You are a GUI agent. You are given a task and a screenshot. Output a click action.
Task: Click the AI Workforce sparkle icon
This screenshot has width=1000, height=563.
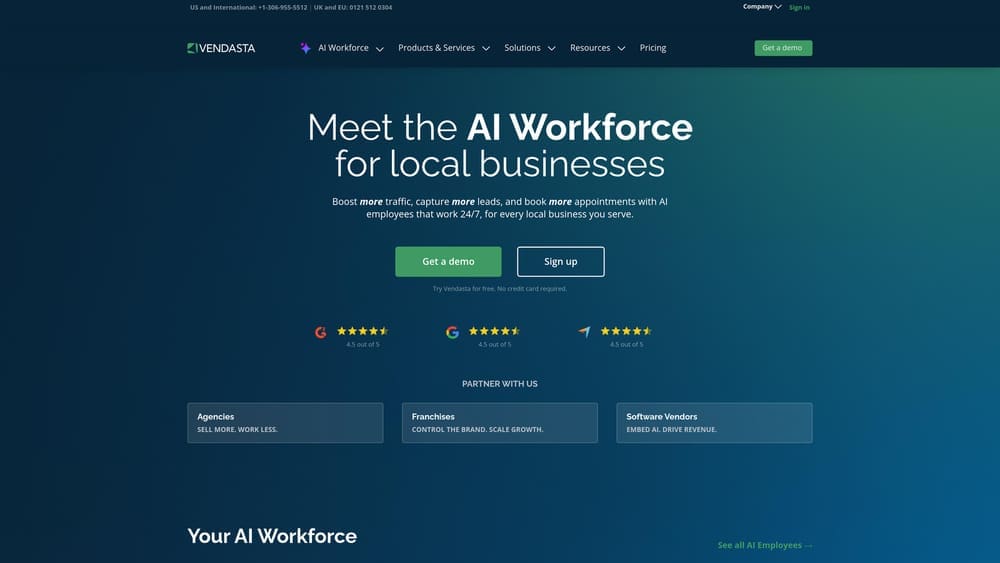click(x=305, y=48)
